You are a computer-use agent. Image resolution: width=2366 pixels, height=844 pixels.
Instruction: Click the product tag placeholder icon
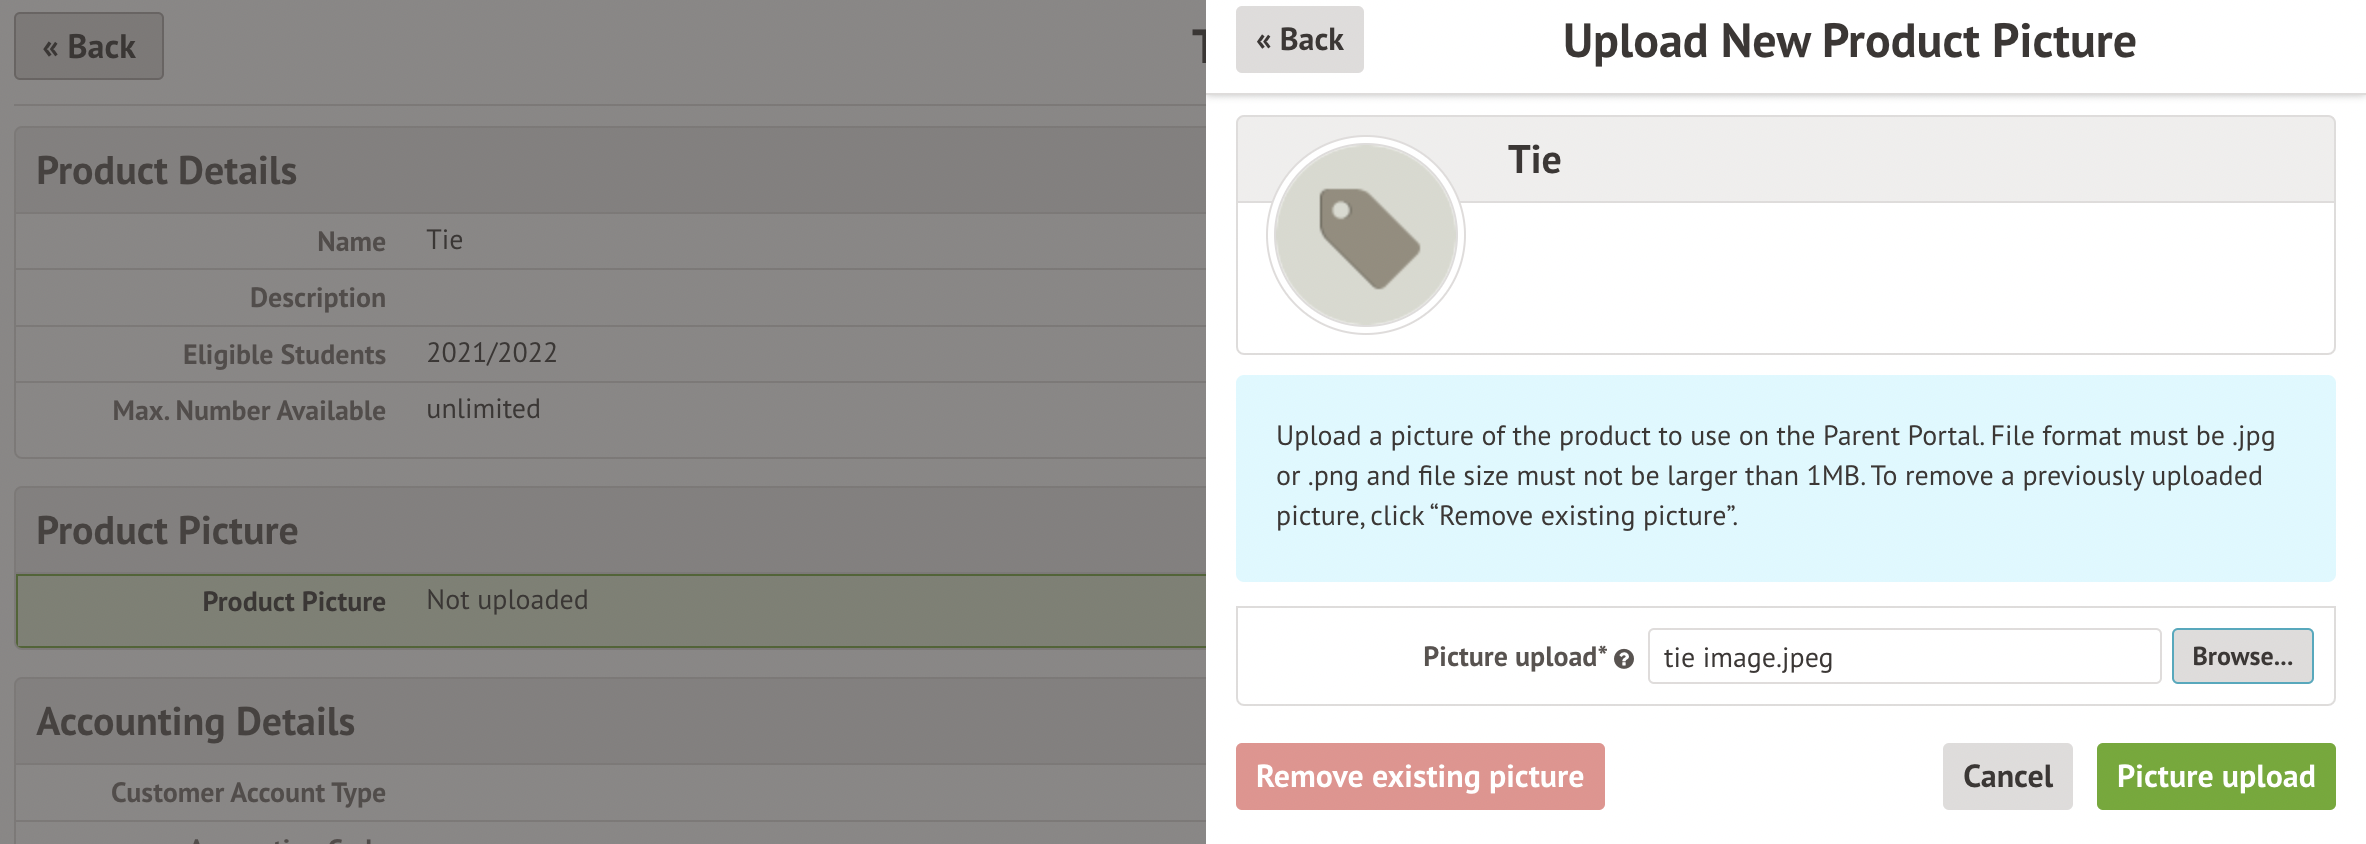tap(1366, 236)
